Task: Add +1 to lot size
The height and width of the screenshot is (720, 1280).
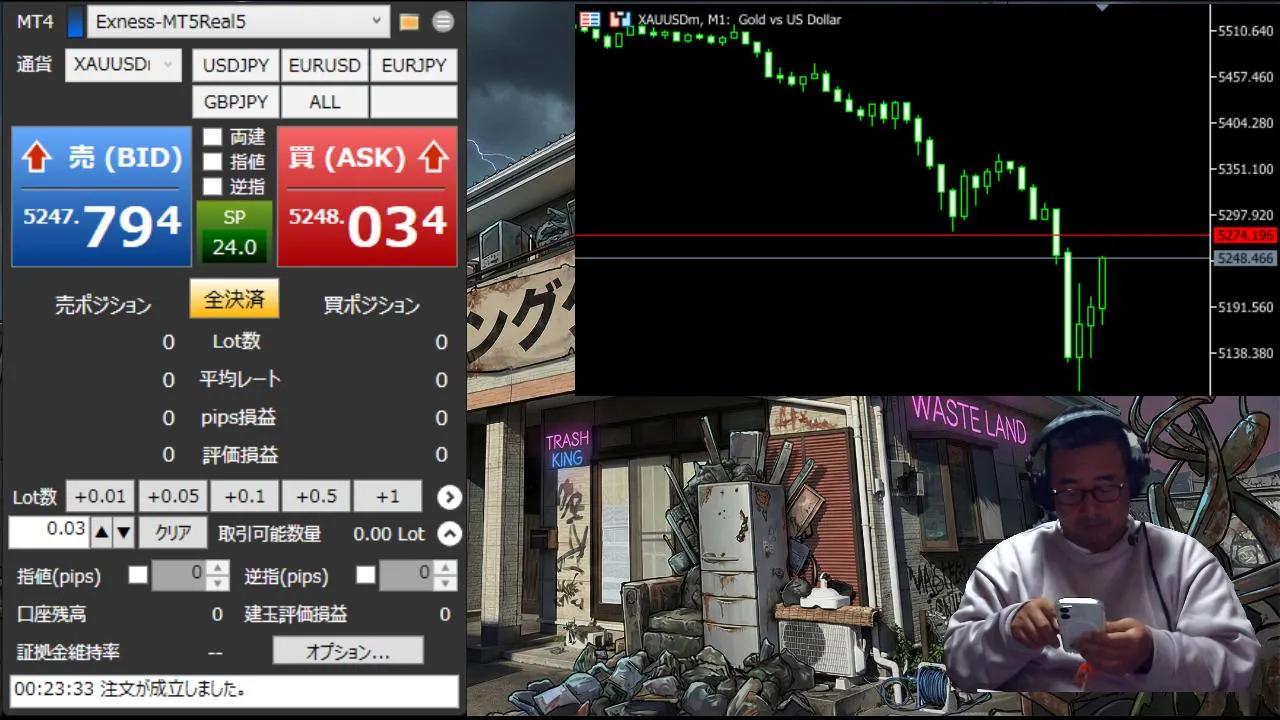Action: (388, 496)
